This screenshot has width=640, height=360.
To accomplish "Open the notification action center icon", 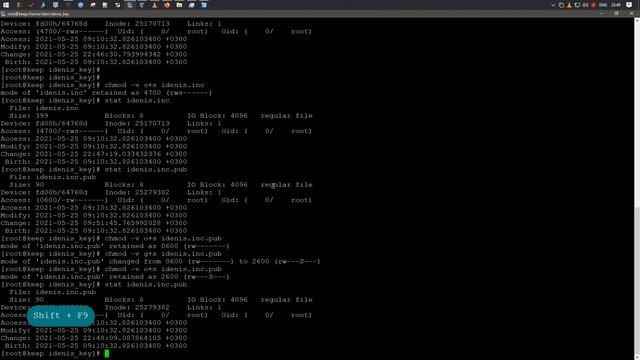I will click(629, 5).
